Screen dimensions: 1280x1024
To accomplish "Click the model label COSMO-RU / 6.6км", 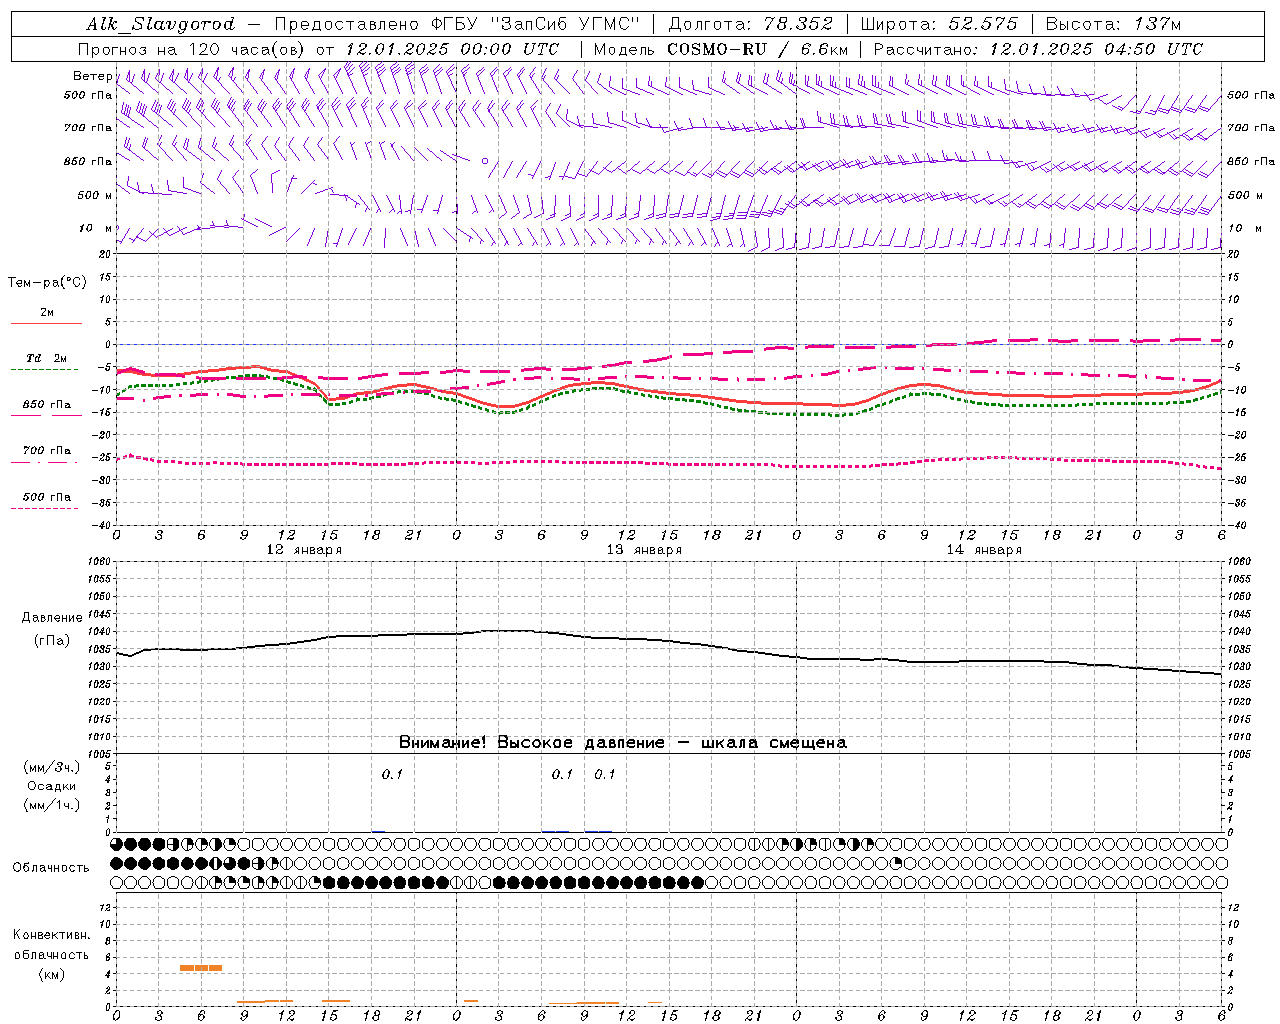I will 758,49.
